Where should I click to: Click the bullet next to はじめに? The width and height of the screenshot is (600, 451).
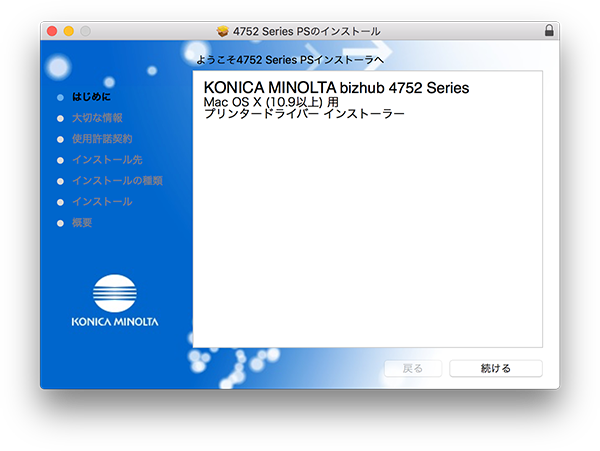(x=60, y=98)
